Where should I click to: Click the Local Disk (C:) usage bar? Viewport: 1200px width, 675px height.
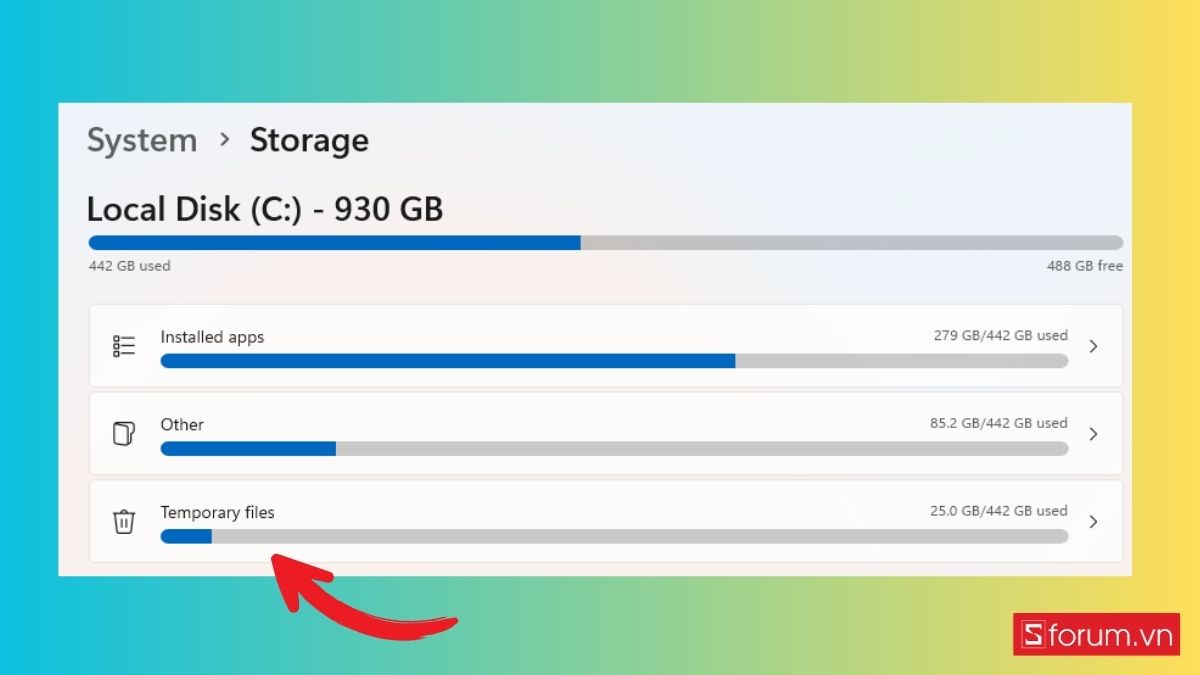pos(606,243)
